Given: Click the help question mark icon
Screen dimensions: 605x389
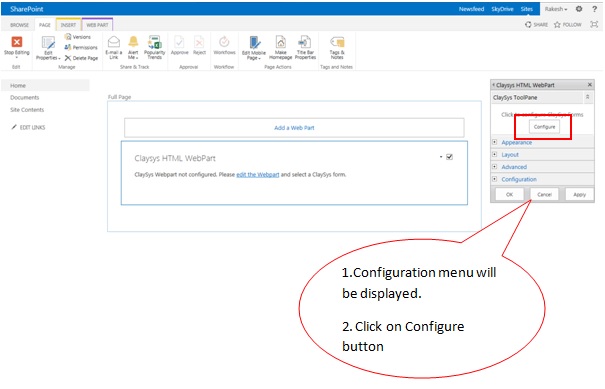Looking at the screenshot, I should (595, 9).
